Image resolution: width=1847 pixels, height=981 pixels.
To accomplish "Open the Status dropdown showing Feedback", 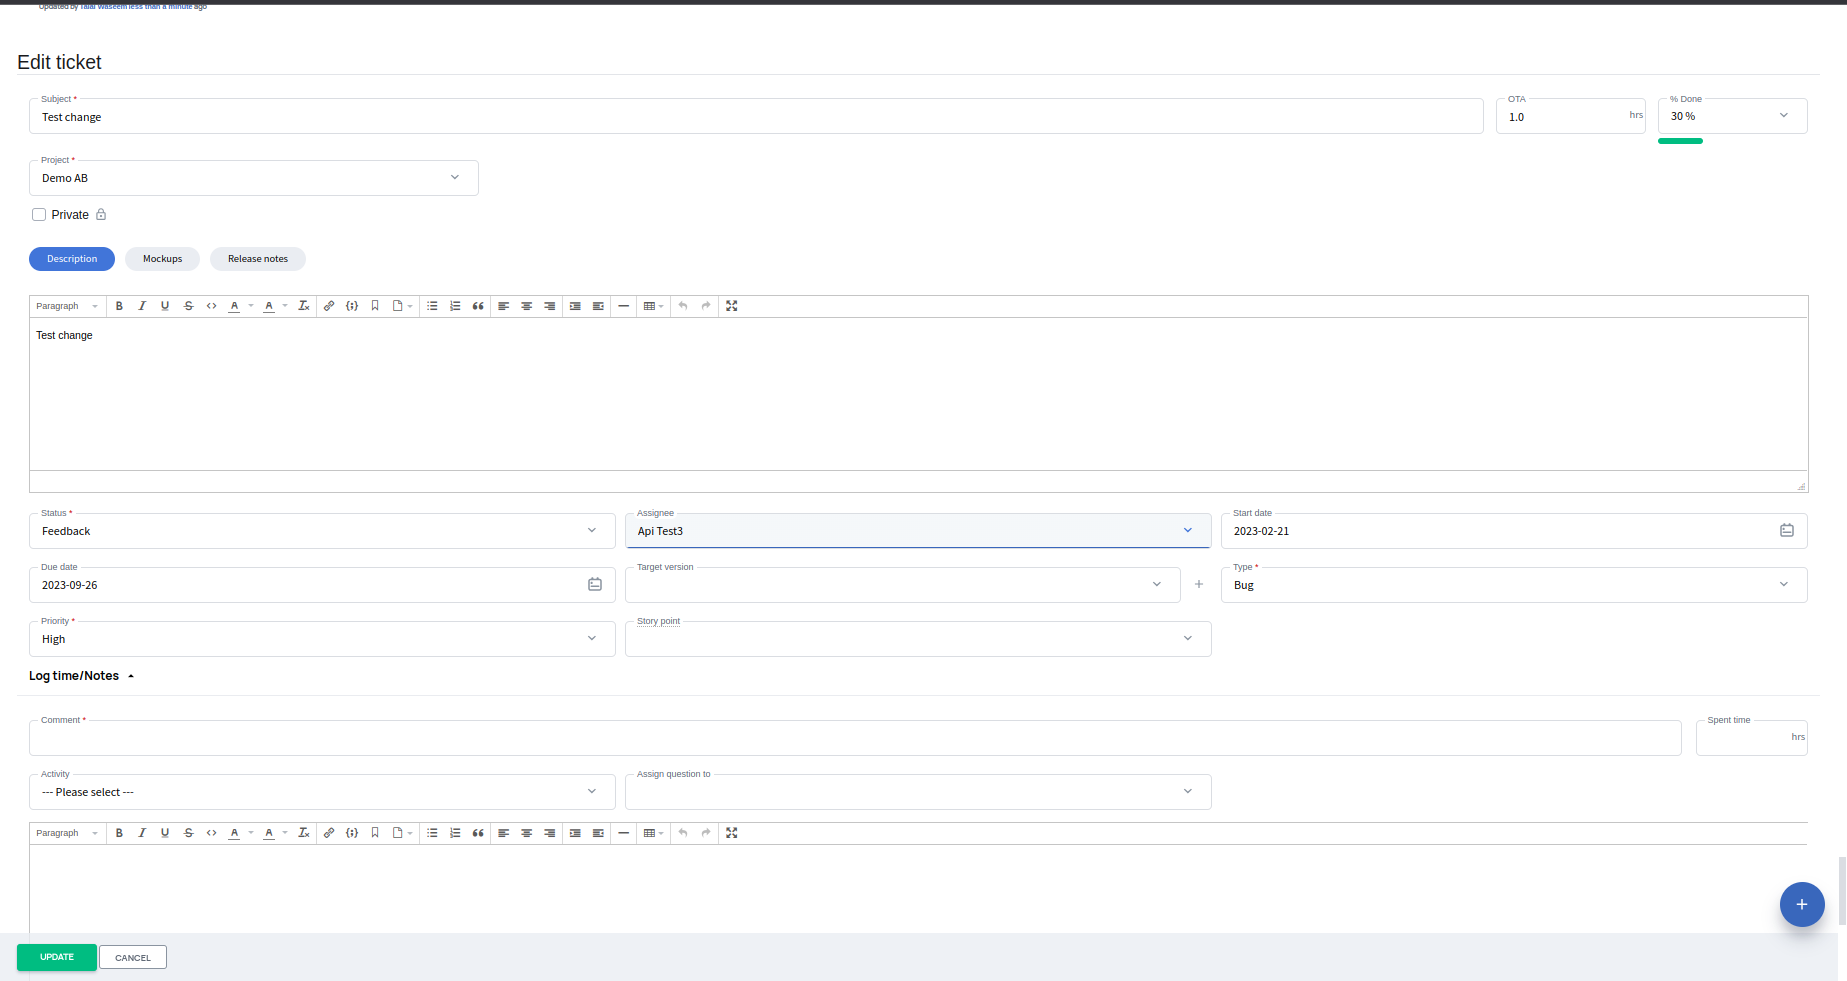I will 322,531.
